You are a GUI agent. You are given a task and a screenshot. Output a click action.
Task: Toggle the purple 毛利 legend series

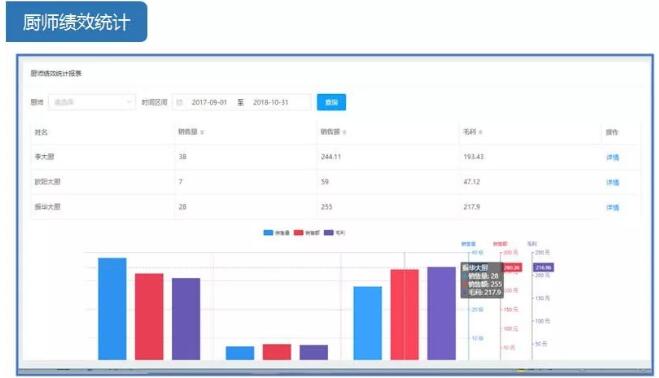pyautogui.click(x=335, y=233)
